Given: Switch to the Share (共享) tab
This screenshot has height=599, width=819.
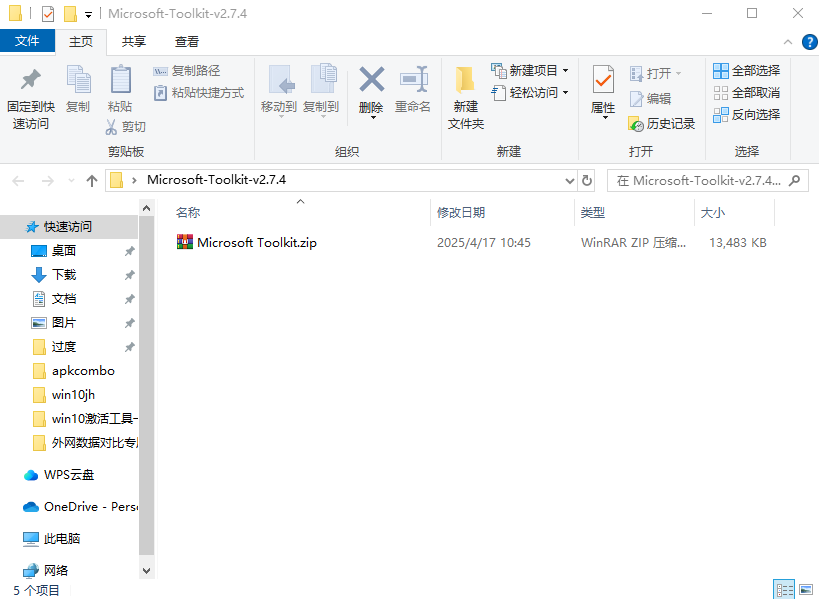Looking at the screenshot, I should pyautogui.click(x=134, y=42).
